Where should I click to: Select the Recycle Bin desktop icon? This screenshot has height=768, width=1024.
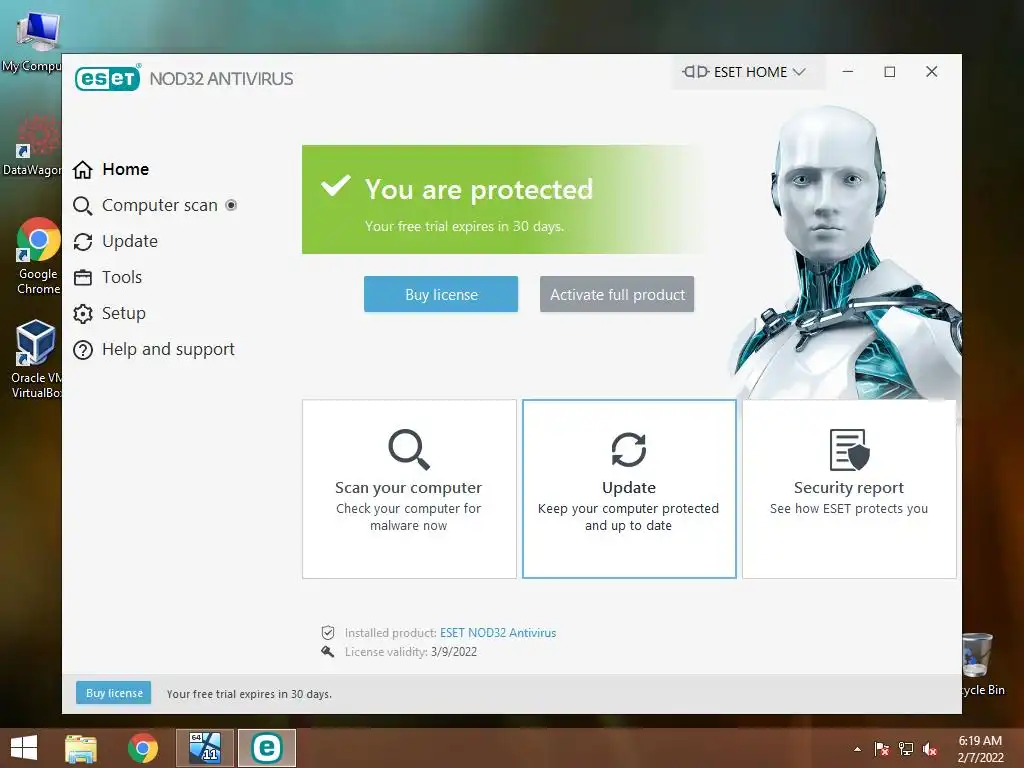(x=984, y=664)
